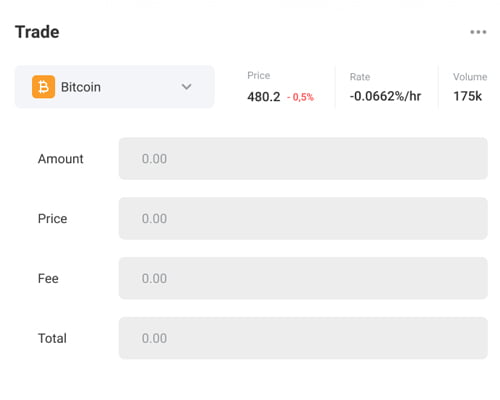
Task: Expand the Bitcoin currency dropdown chevron
Action: pyautogui.click(x=187, y=87)
